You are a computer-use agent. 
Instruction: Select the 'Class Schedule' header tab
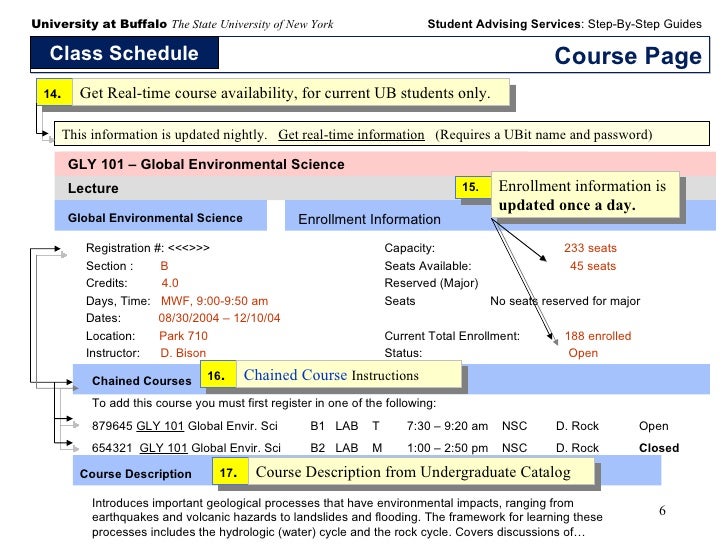tap(124, 53)
